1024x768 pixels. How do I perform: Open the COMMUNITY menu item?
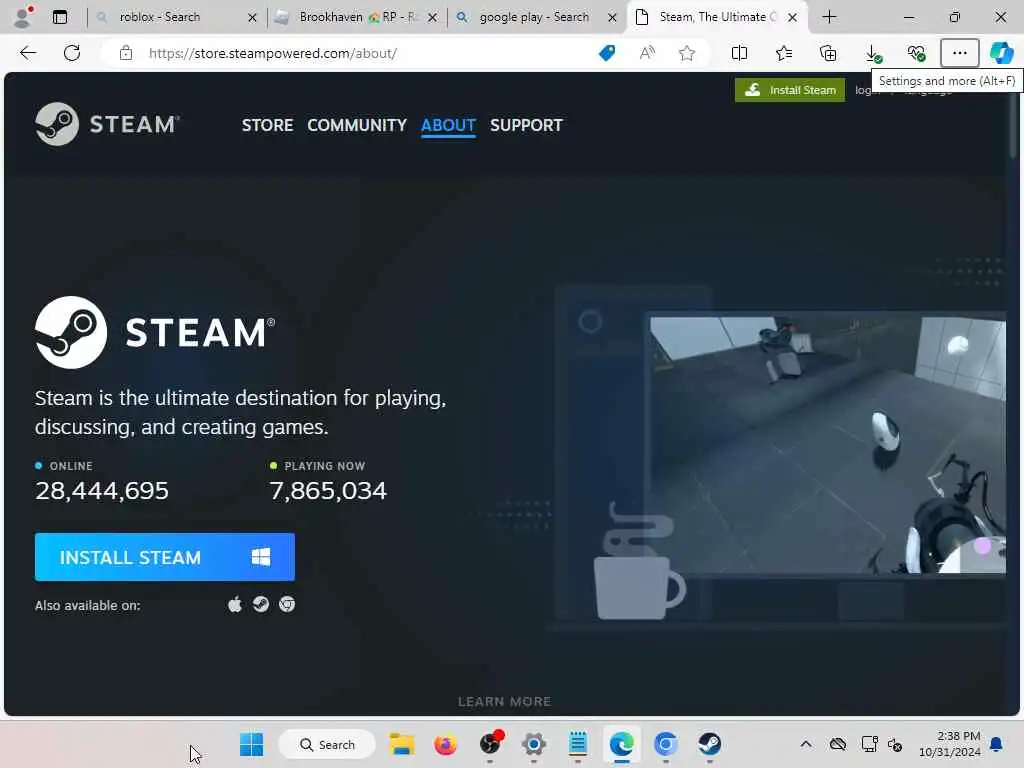(x=357, y=125)
